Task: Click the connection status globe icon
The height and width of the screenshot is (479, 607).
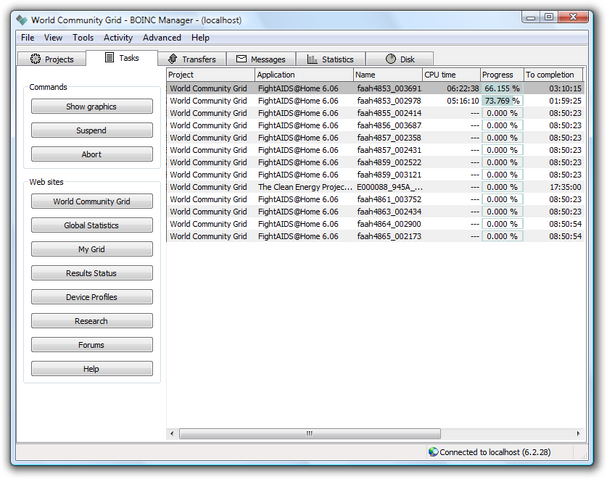Action: tap(433, 452)
